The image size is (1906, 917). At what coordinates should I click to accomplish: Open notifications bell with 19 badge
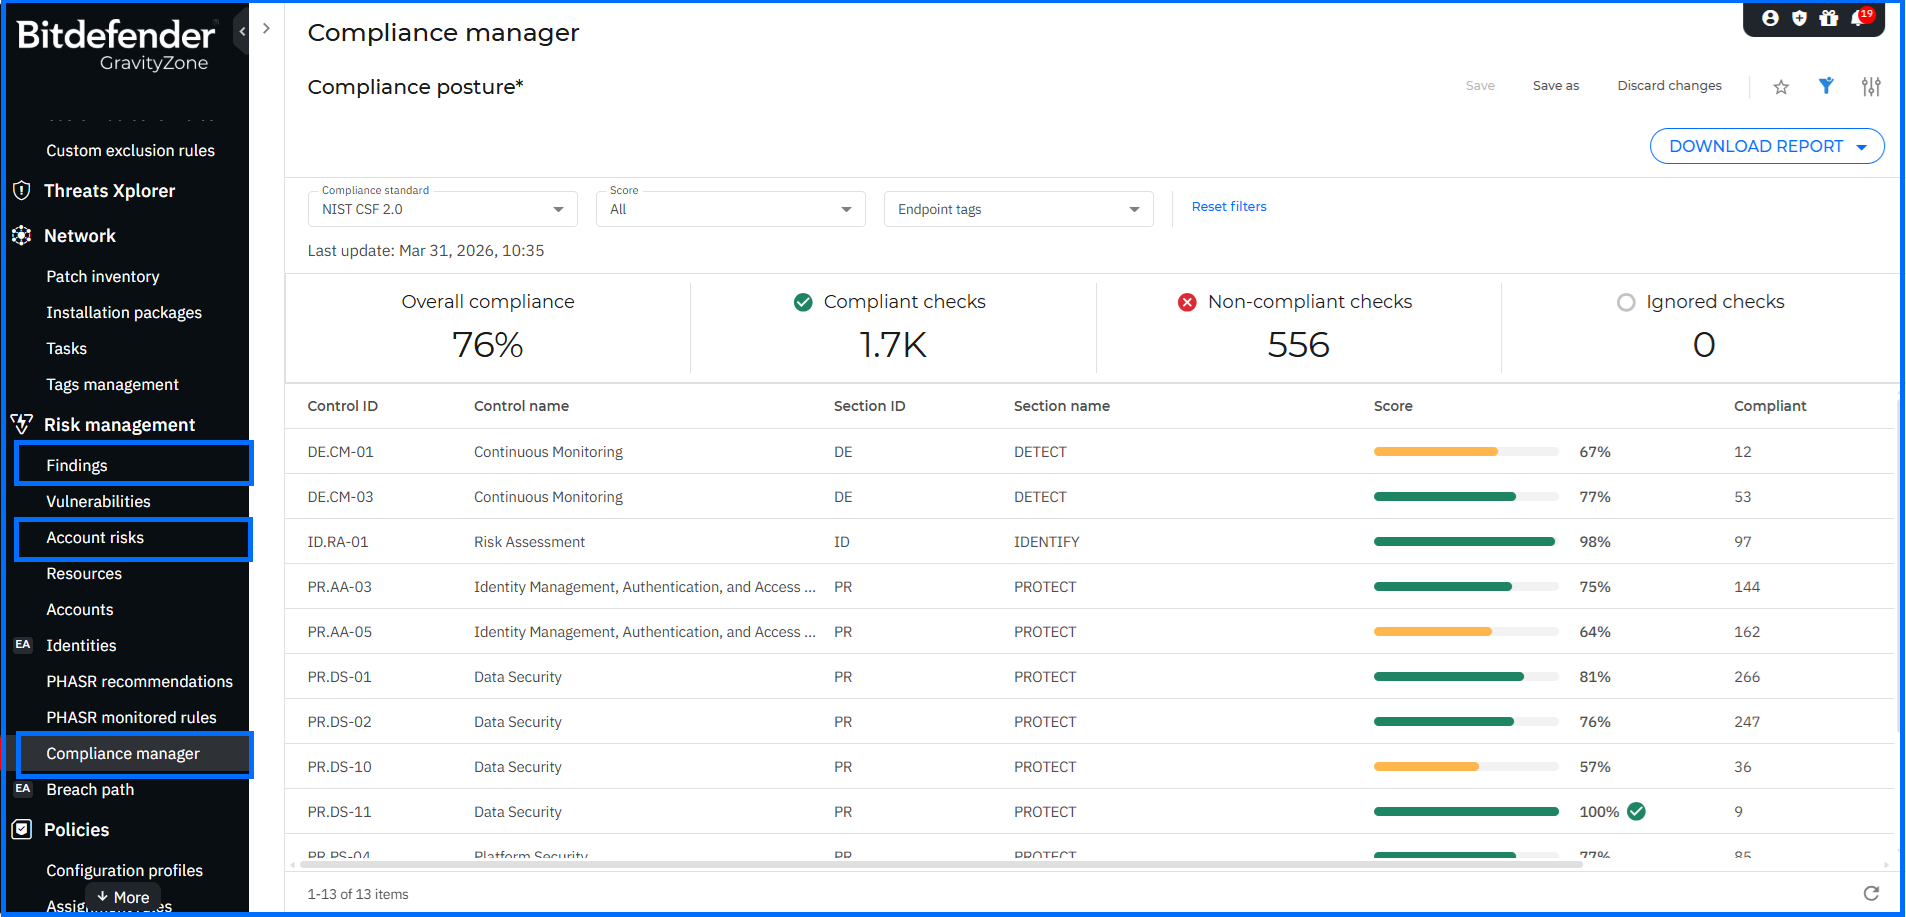pyautogui.click(x=1859, y=18)
